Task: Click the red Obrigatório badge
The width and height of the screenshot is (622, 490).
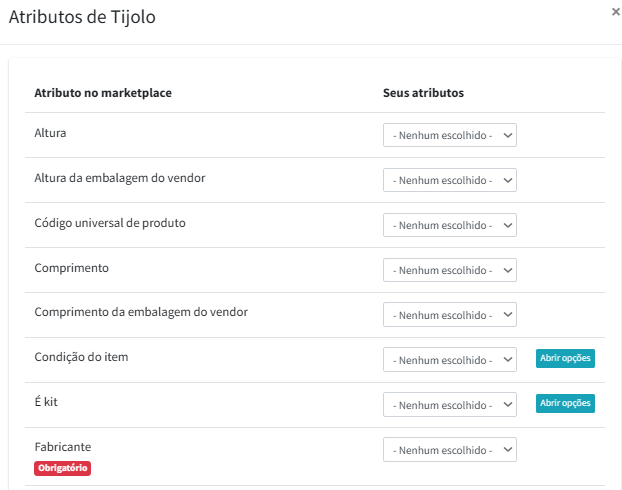Action: (63, 467)
